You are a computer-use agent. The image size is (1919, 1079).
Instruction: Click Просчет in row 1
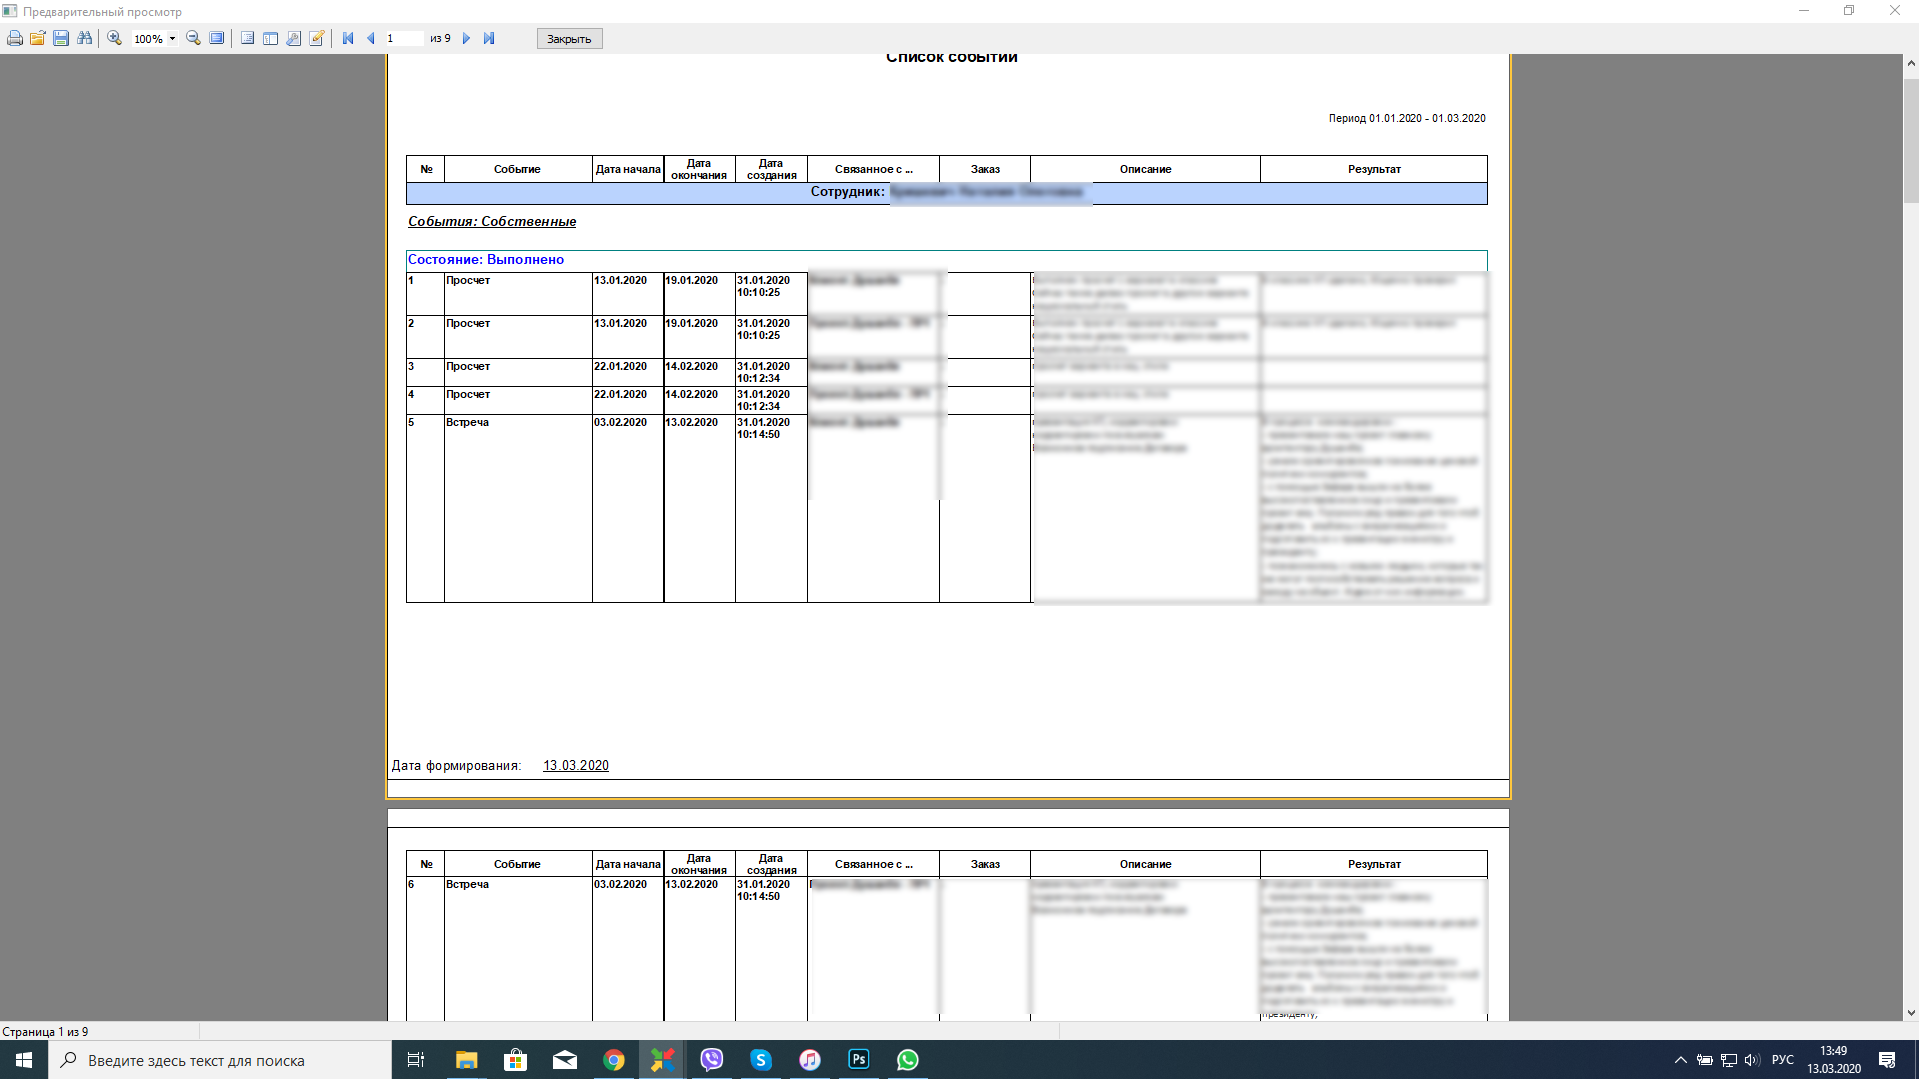click(468, 280)
